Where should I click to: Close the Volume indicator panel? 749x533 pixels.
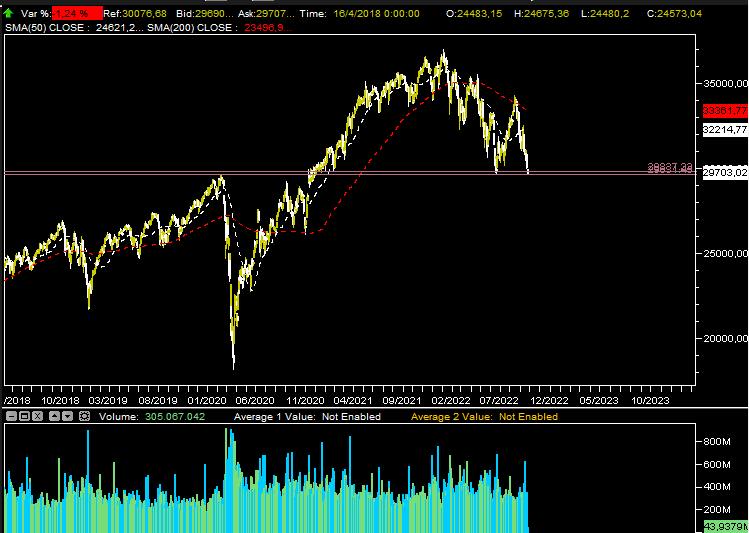coord(38,416)
